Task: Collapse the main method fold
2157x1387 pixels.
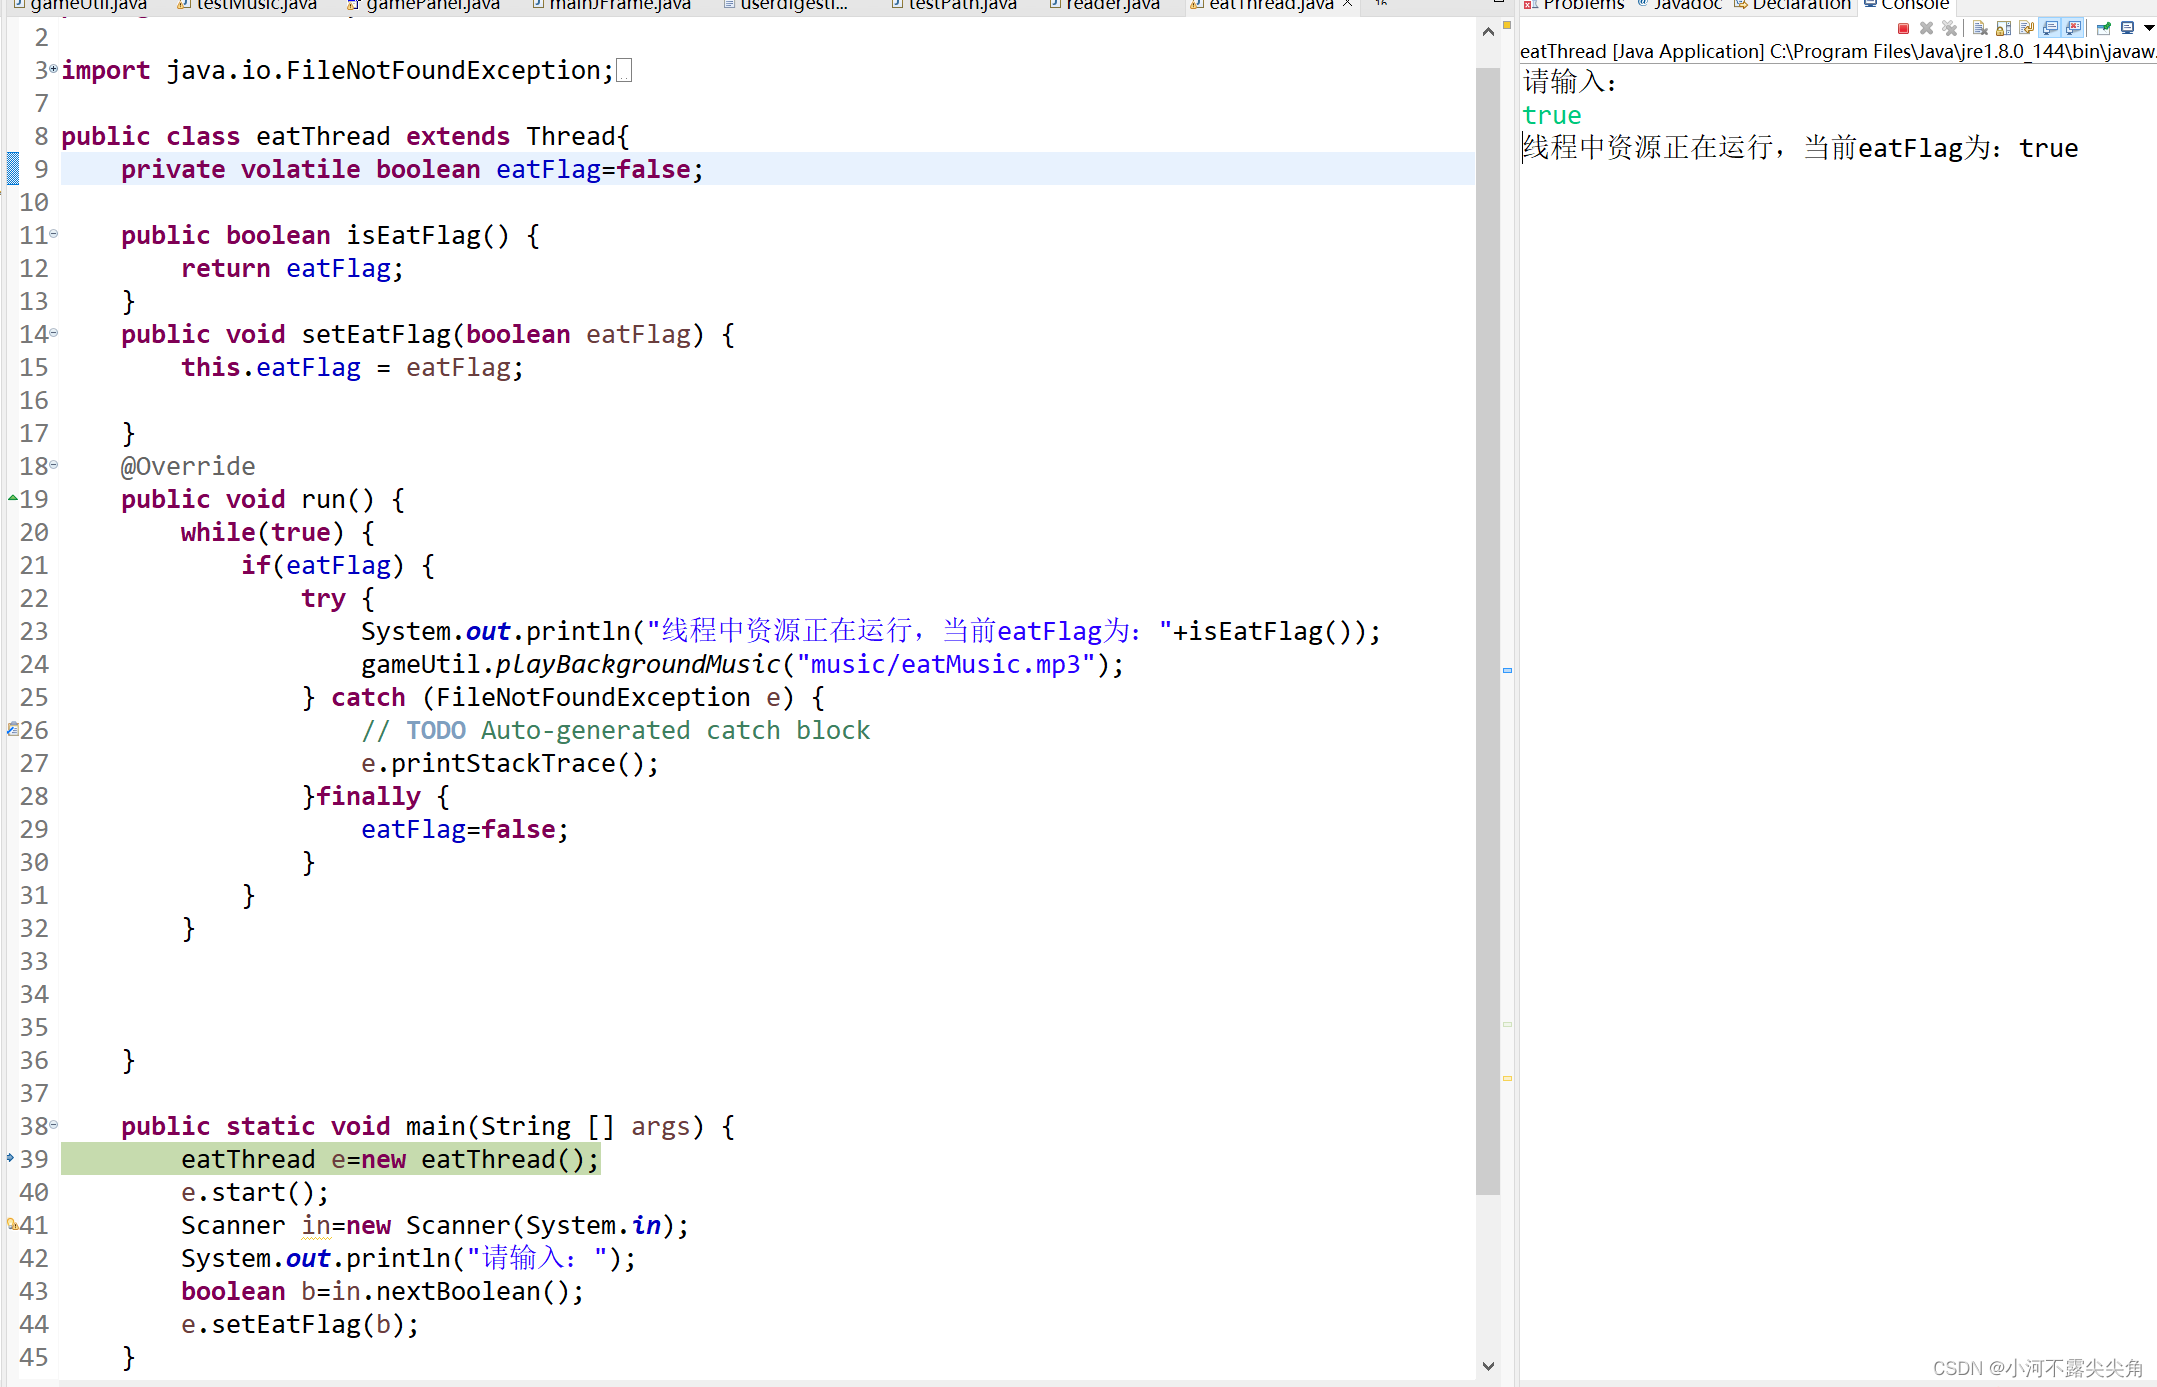Action: pyautogui.click(x=54, y=1125)
